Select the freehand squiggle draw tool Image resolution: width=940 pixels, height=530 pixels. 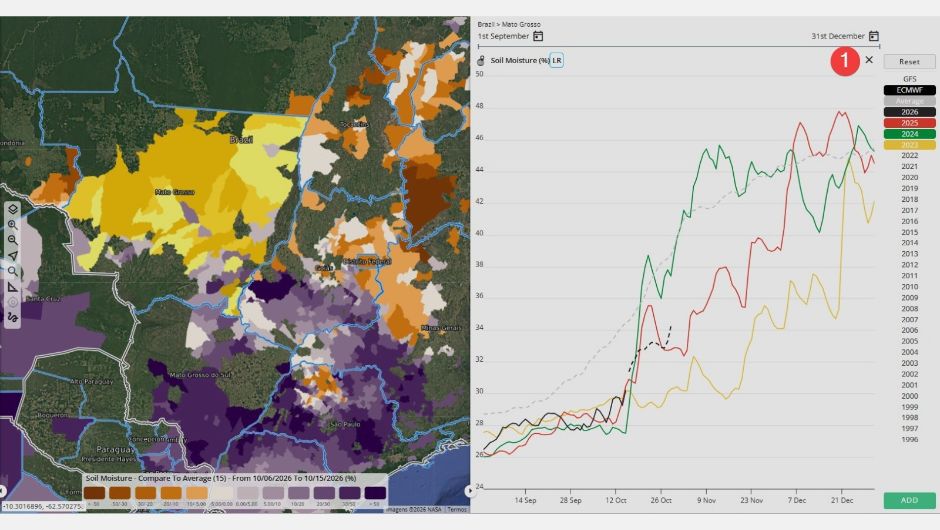pos(13,317)
